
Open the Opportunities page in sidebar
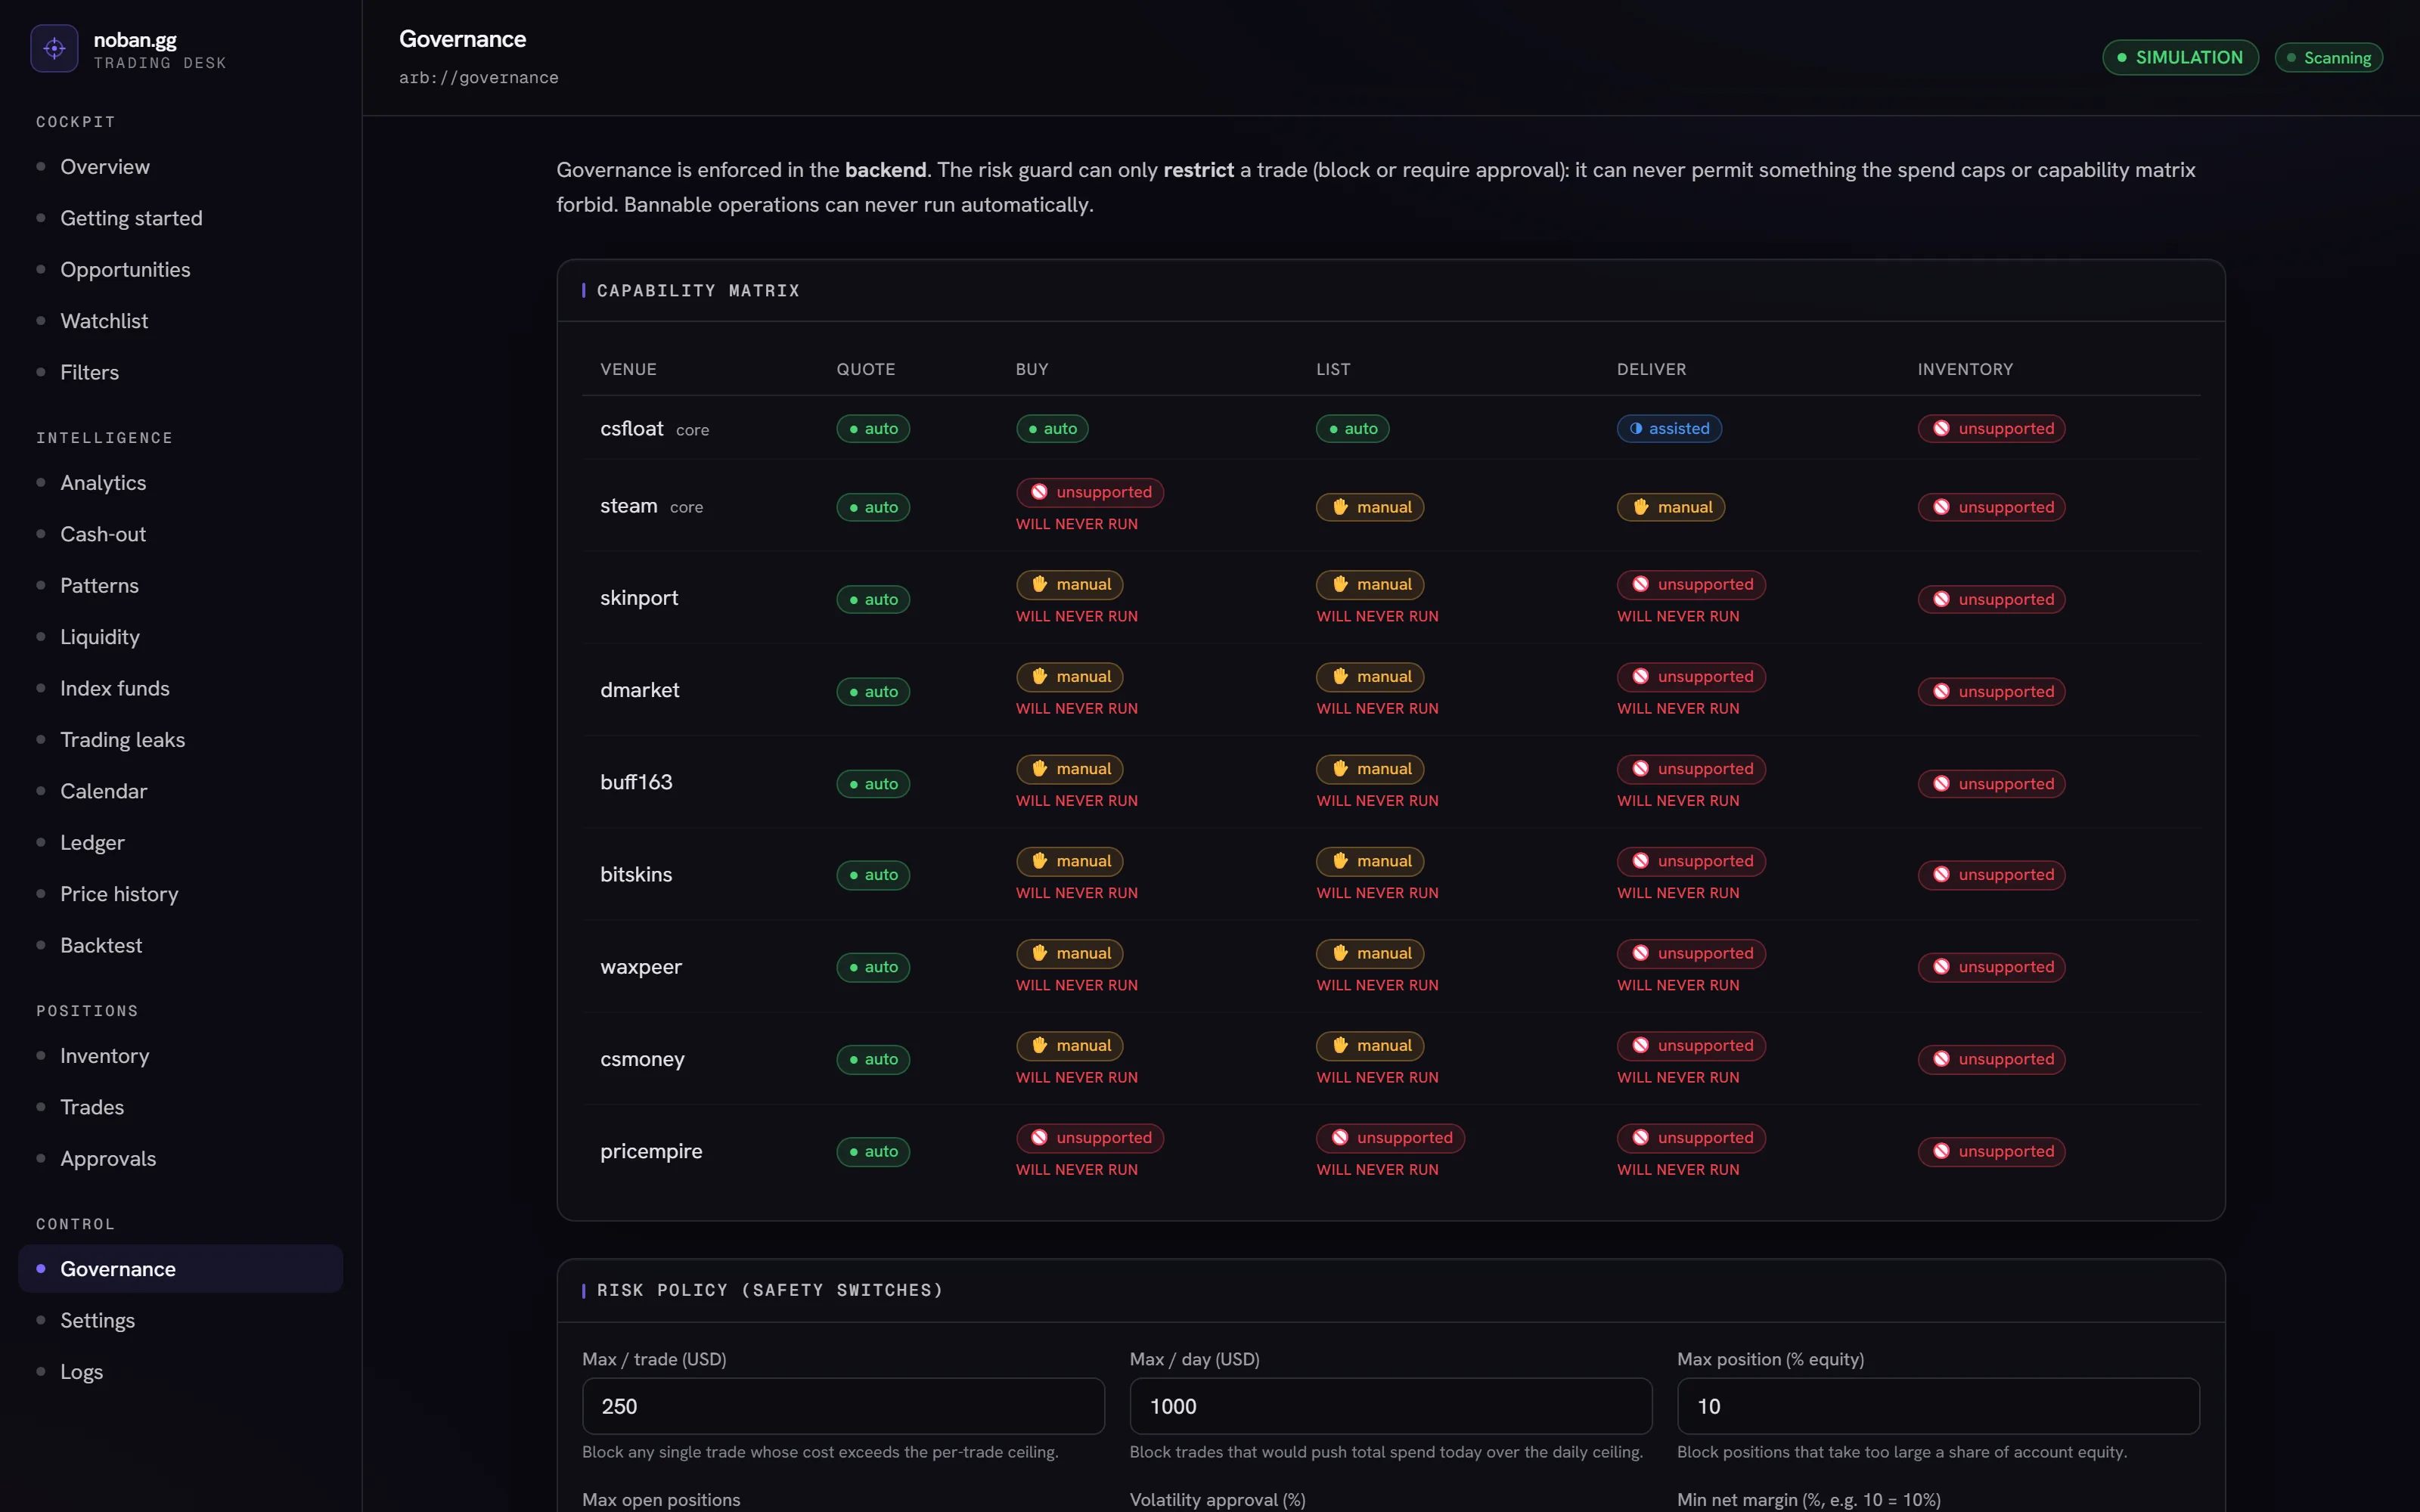click(125, 270)
